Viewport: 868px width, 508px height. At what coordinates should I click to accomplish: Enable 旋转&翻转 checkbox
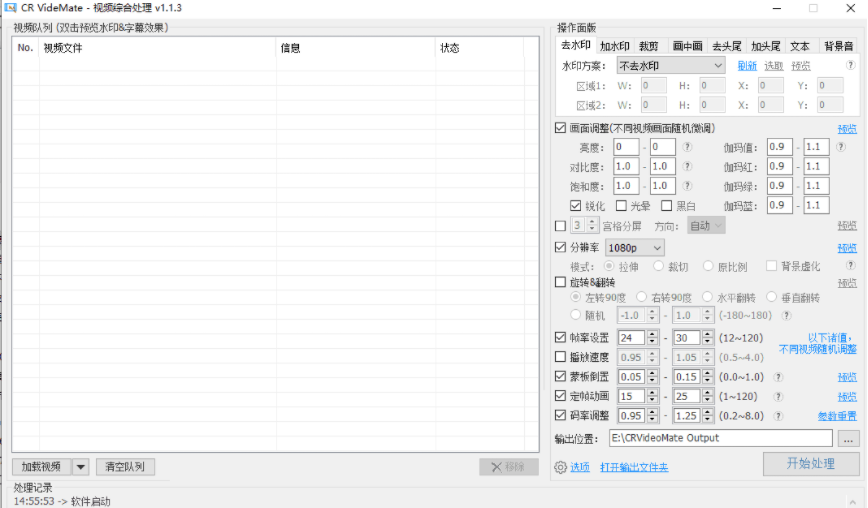[x=560, y=282]
